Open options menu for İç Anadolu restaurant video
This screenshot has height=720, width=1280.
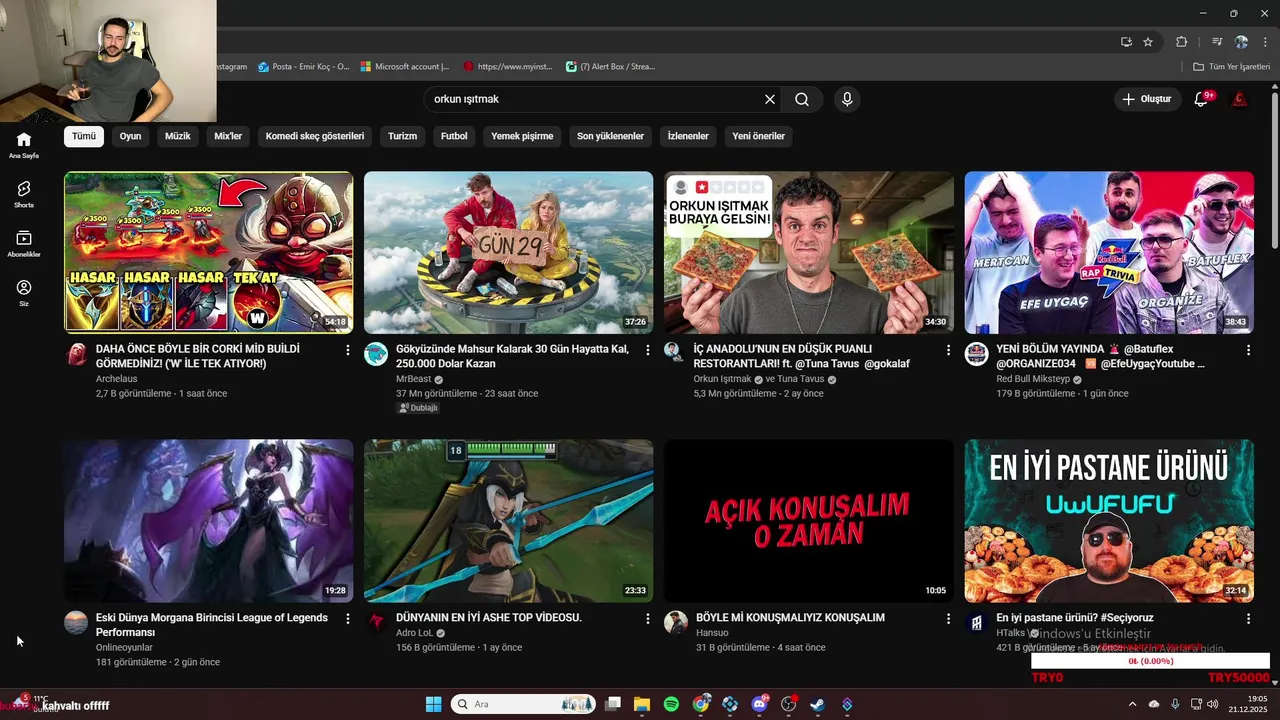(x=948, y=350)
